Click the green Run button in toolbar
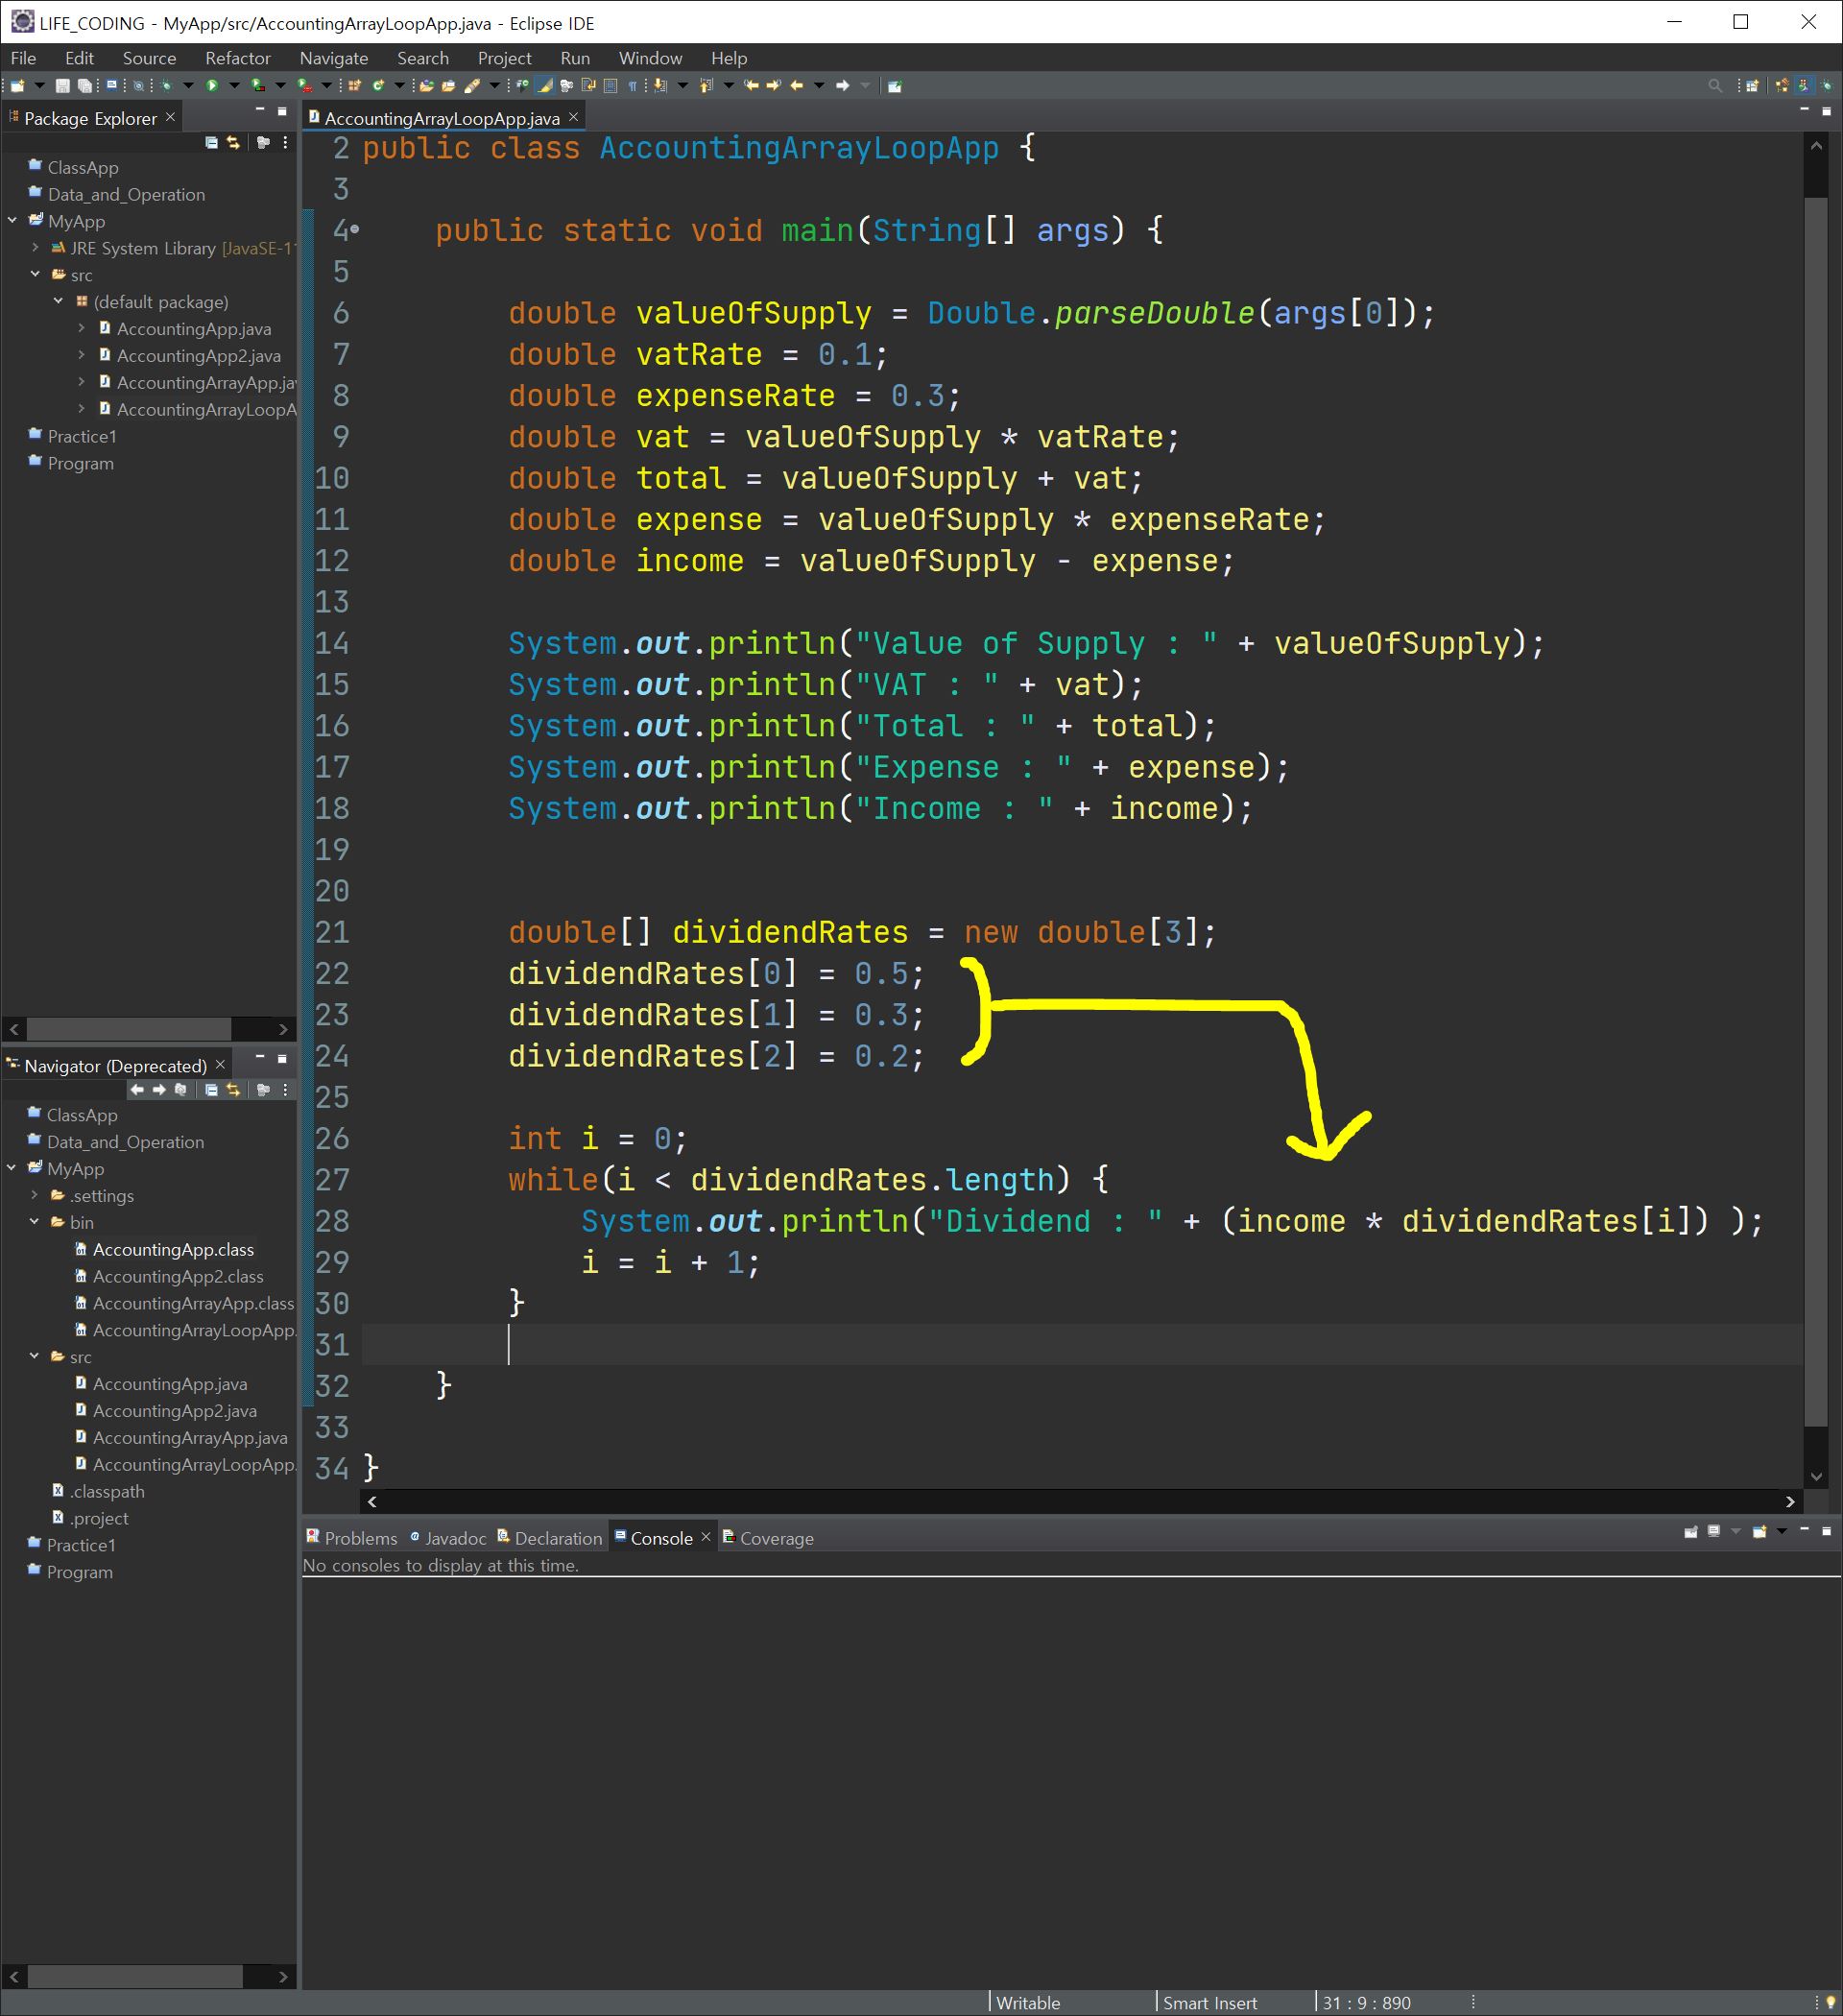The height and width of the screenshot is (2016, 1843). pyautogui.click(x=212, y=86)
